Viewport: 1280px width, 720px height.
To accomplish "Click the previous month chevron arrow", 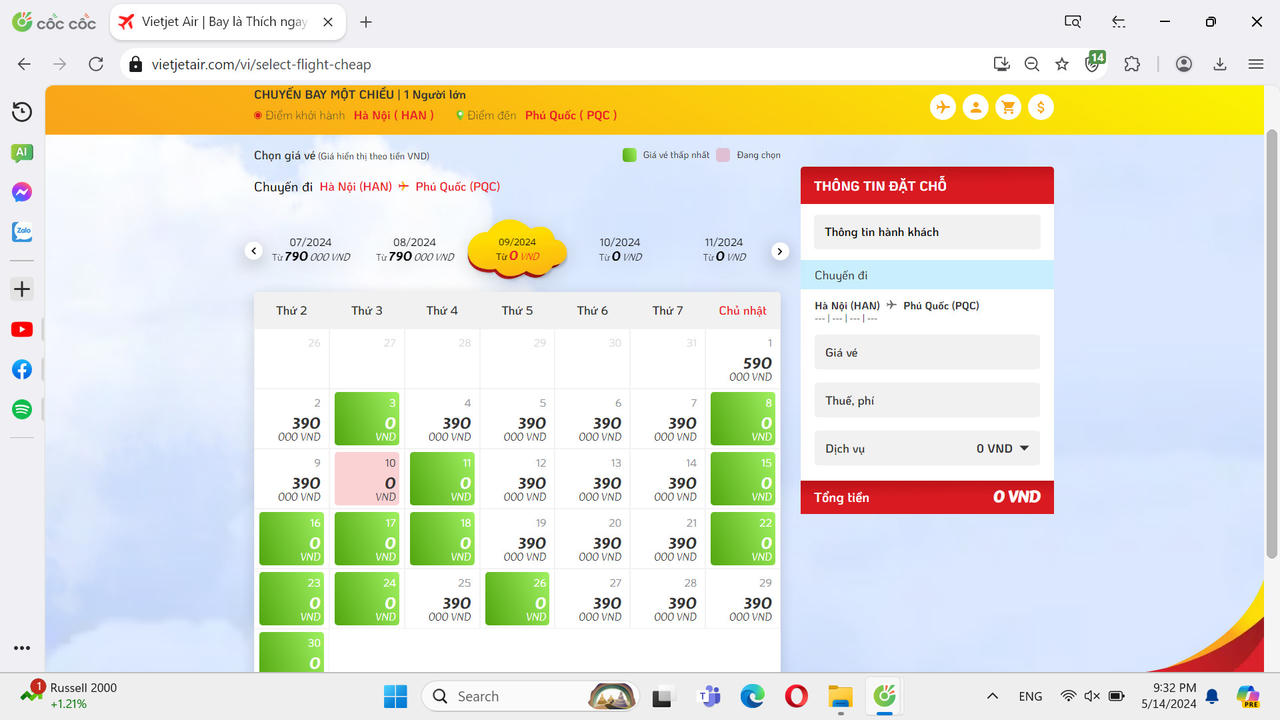I will [x=254, y=251].
